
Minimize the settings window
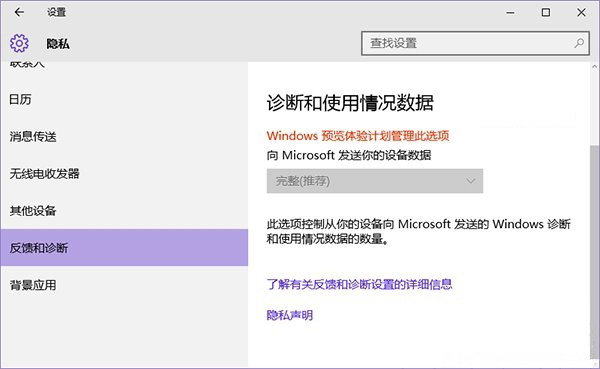510,13
